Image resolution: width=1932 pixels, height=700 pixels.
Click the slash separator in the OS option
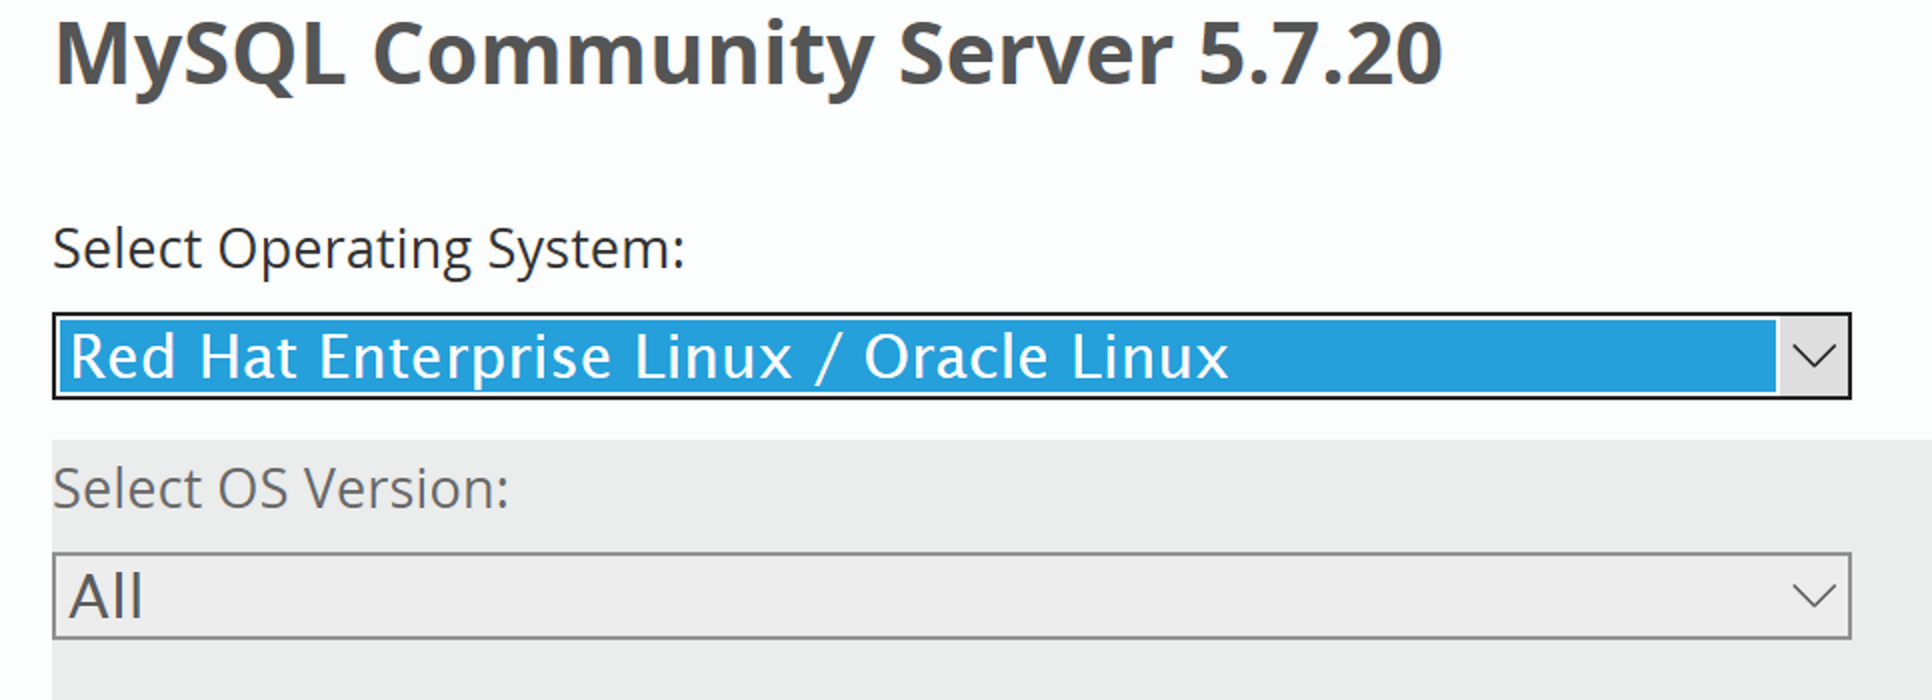(x=827, y=357)
